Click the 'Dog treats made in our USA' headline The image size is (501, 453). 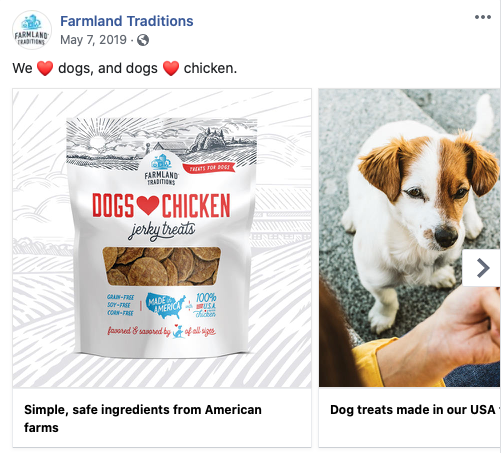[x=413, y=410]
